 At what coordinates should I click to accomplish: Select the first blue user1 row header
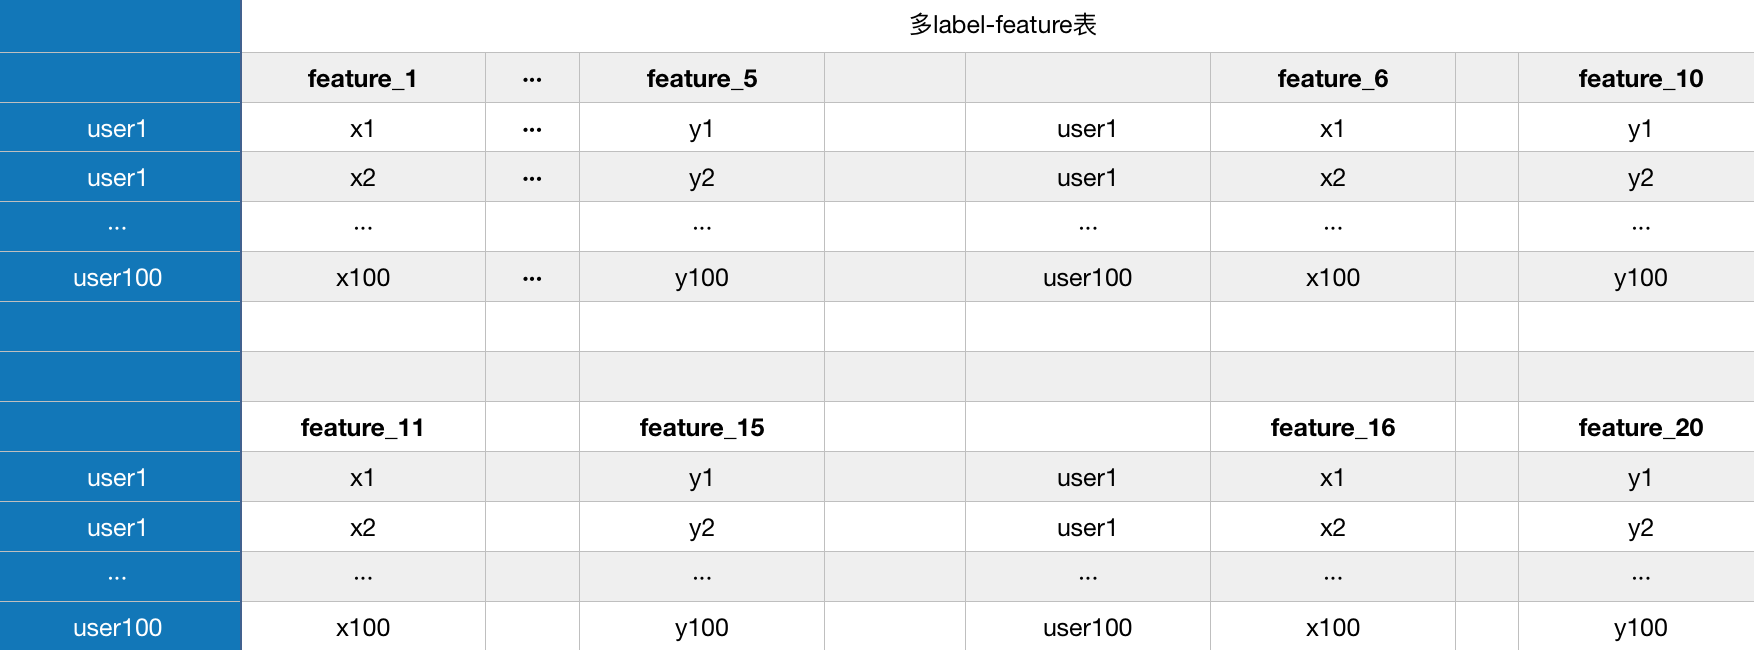(120, 128)
